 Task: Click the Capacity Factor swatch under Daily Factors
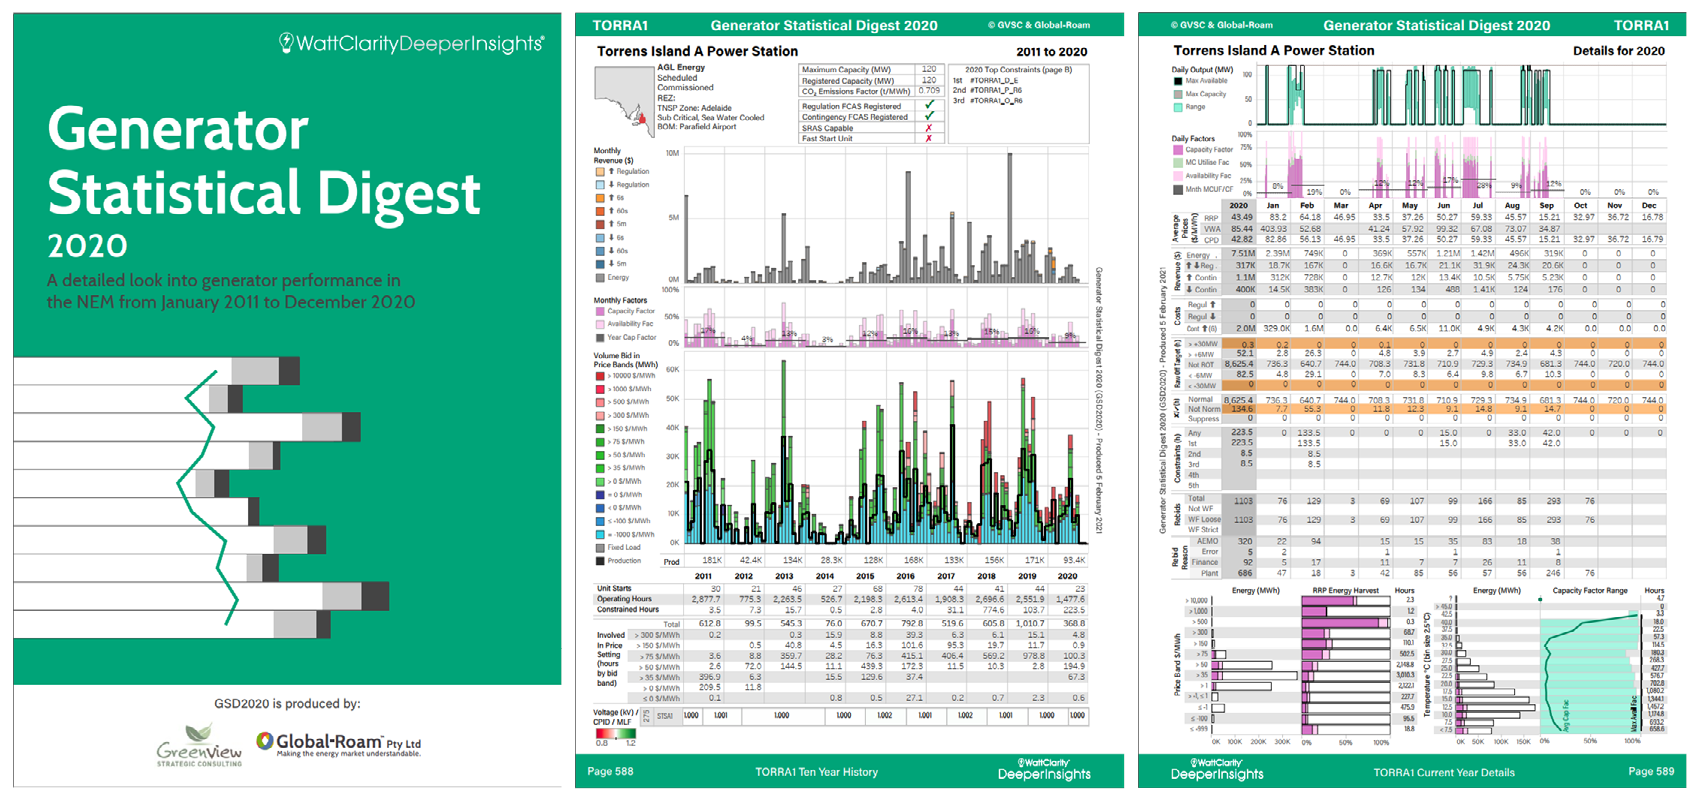pos(1178,150)
